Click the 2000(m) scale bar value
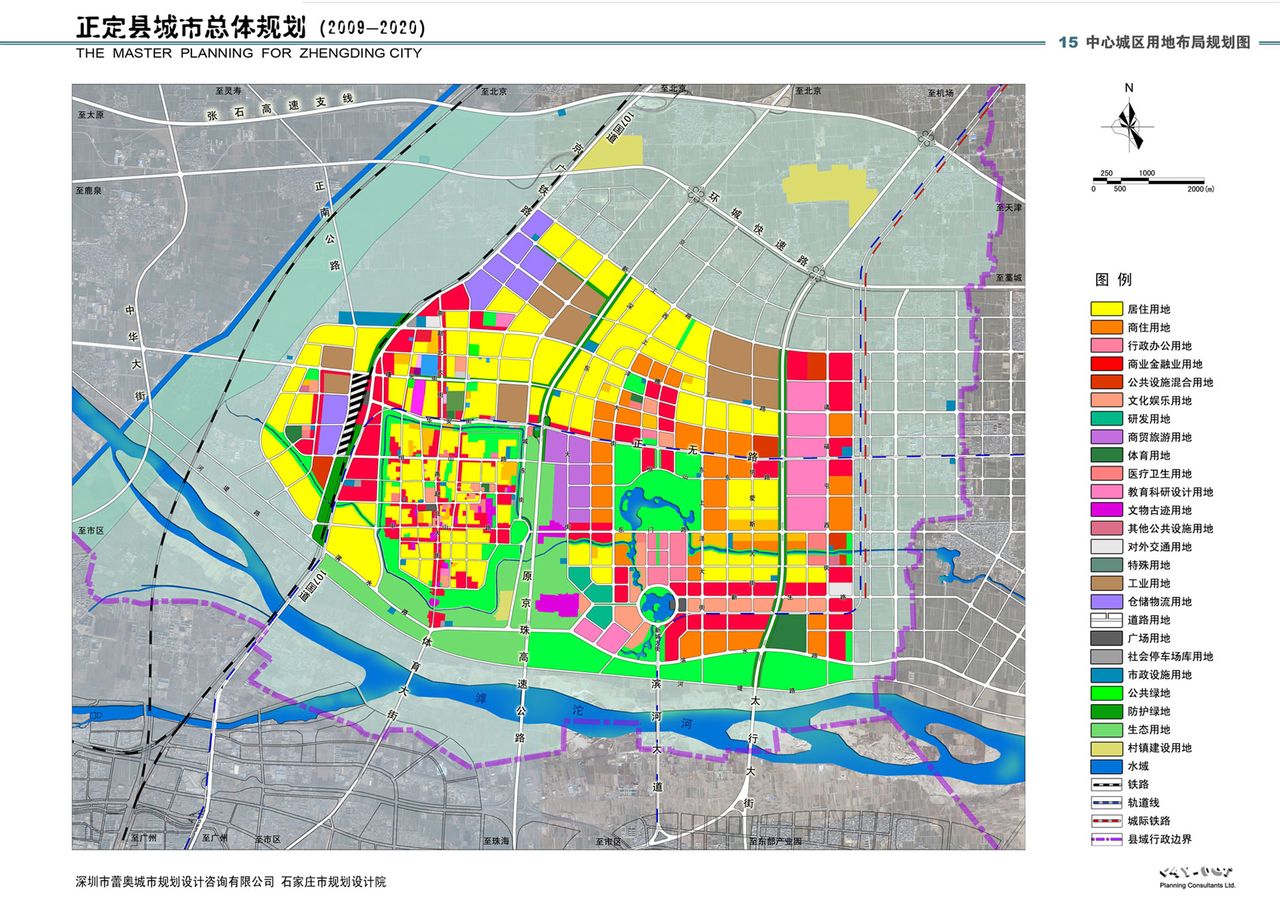This screenshot has height=905, width=1280. pos(1201,189)
